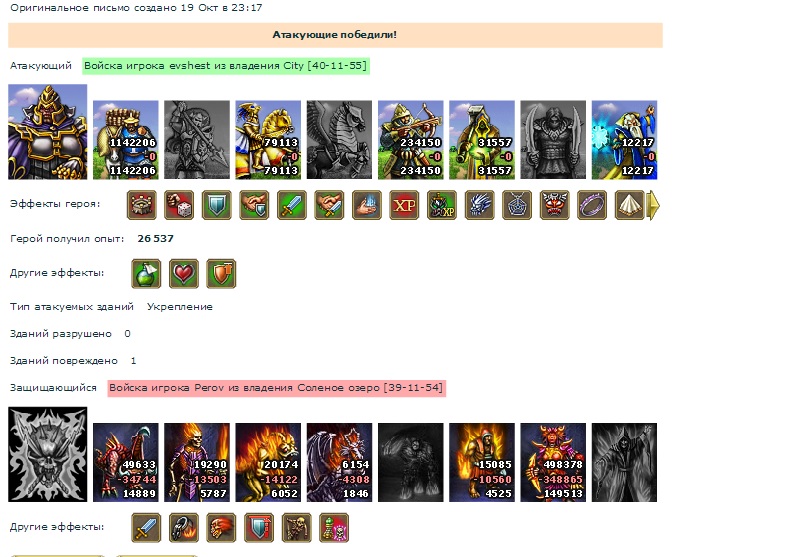Click the green potion flask effect icon
The image size is (803, 557).
tap(146, 273)
